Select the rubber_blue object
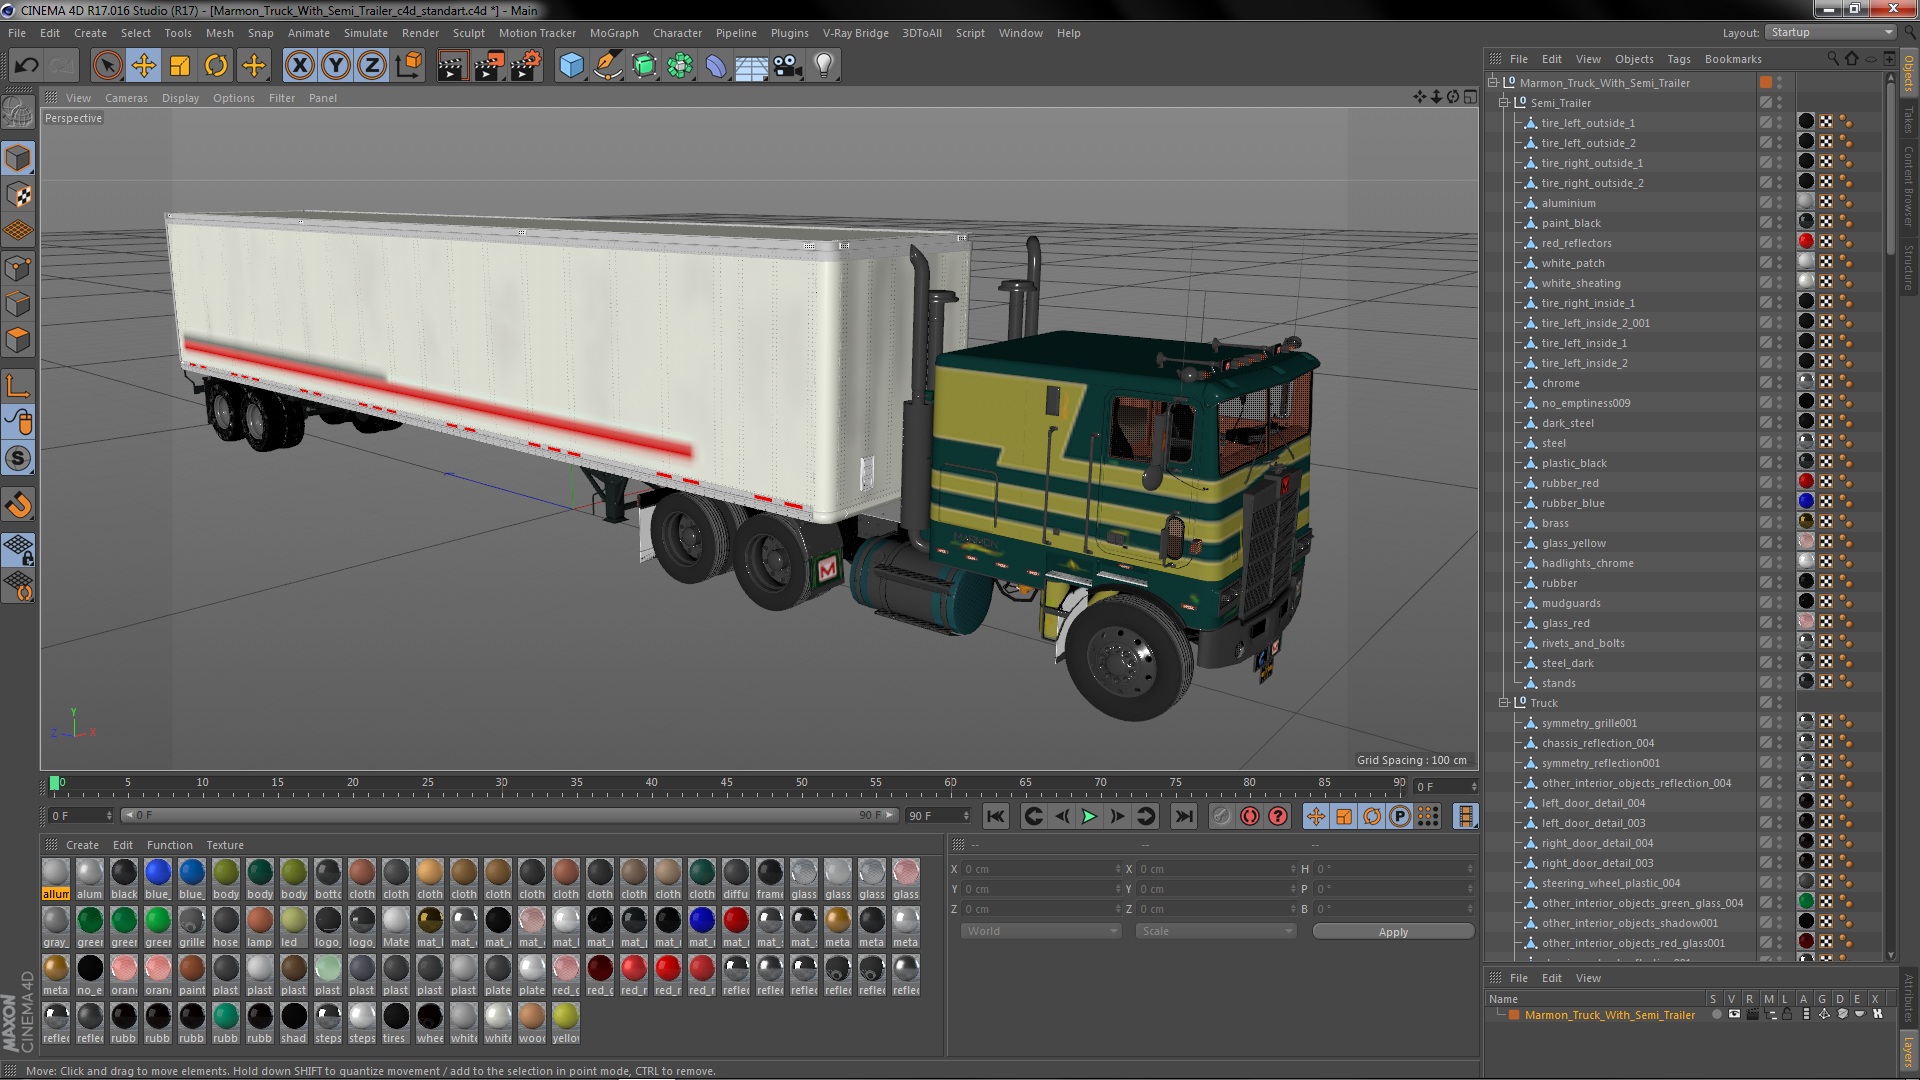 [1573, 503]
